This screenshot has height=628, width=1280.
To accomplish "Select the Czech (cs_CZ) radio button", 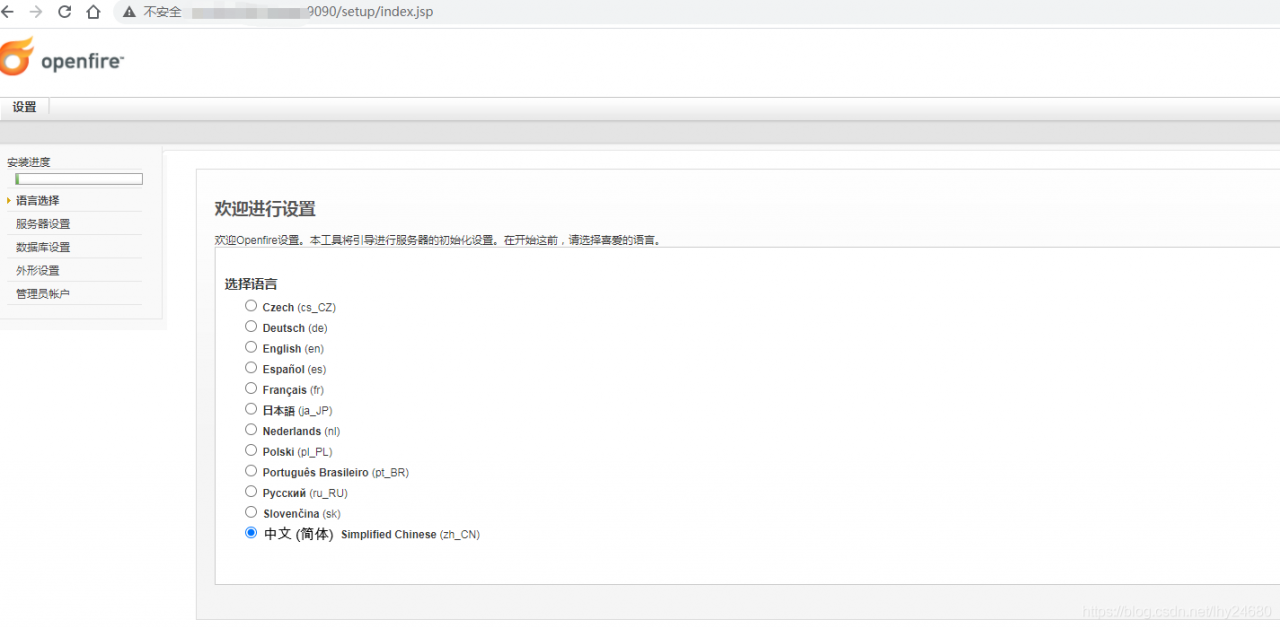I will 251,306.
